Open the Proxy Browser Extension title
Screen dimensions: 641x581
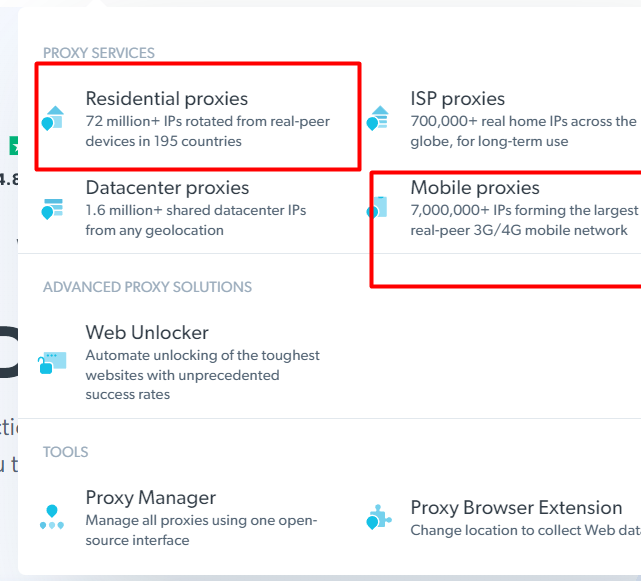(516, 508)
